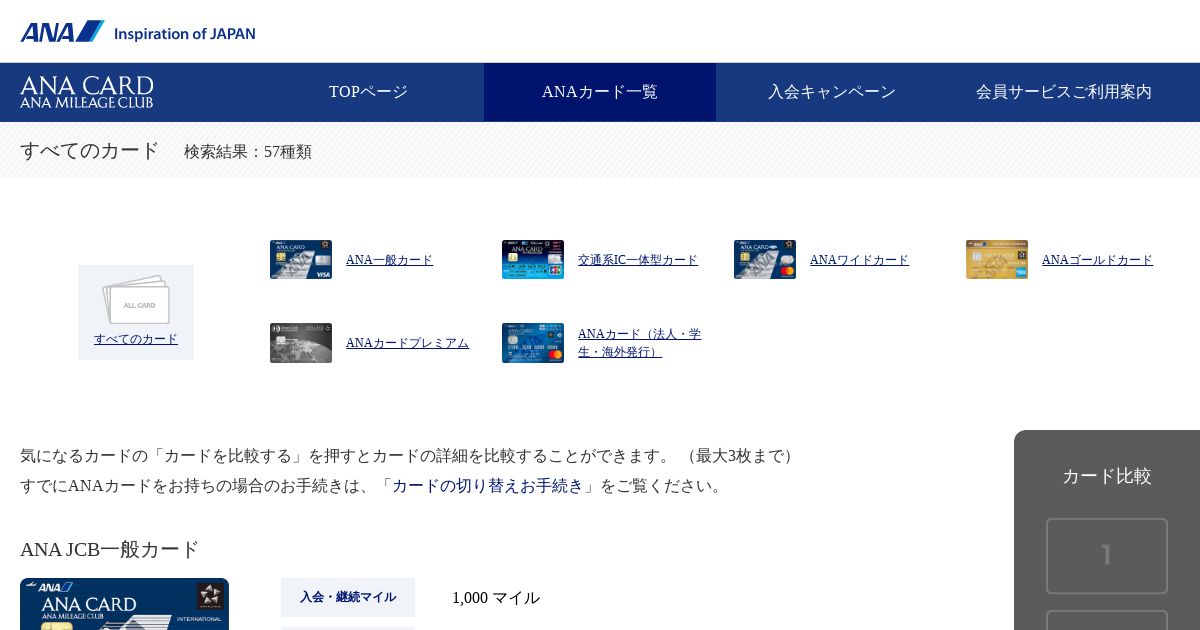
Task: Click the すべてのカード stacked cards icon
Action: point(136,299)
